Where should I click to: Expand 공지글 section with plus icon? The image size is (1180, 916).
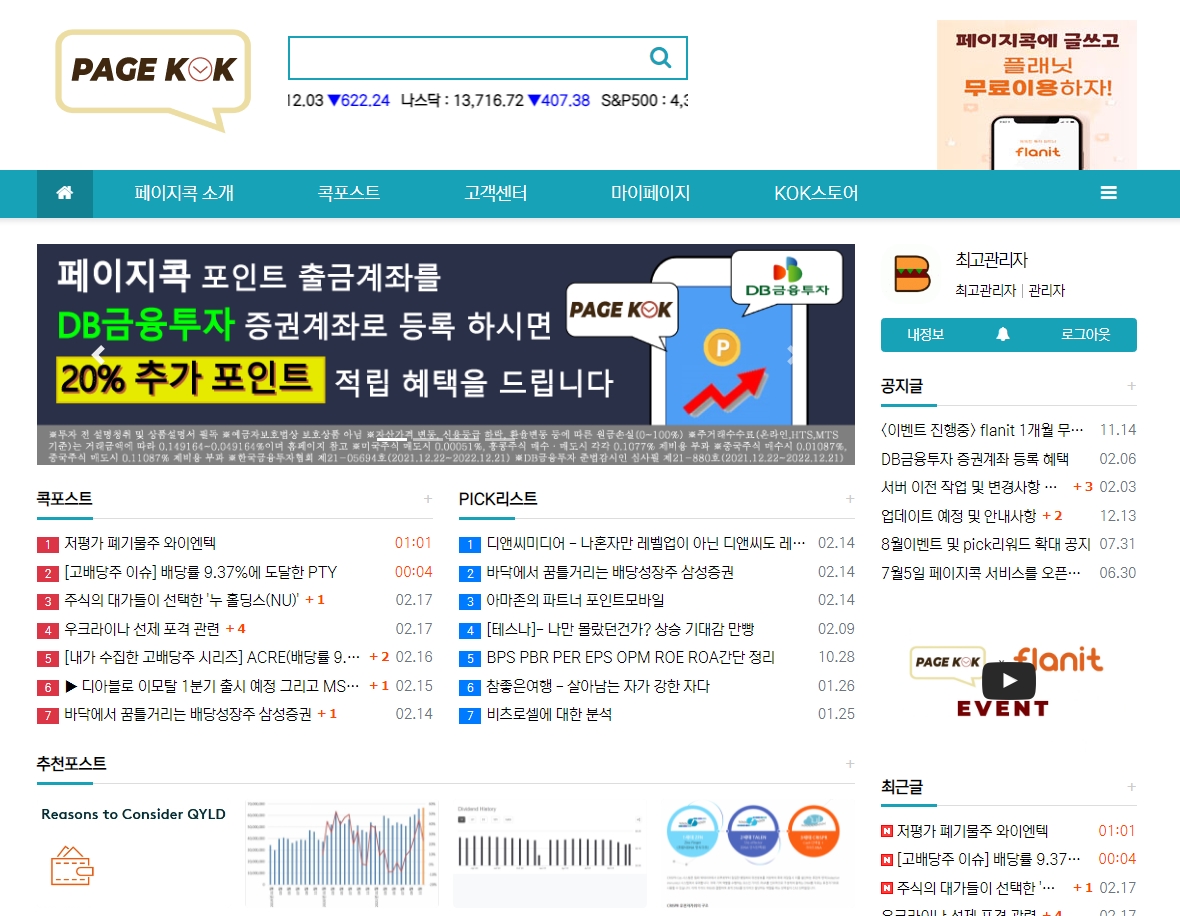coord(1132,386)
